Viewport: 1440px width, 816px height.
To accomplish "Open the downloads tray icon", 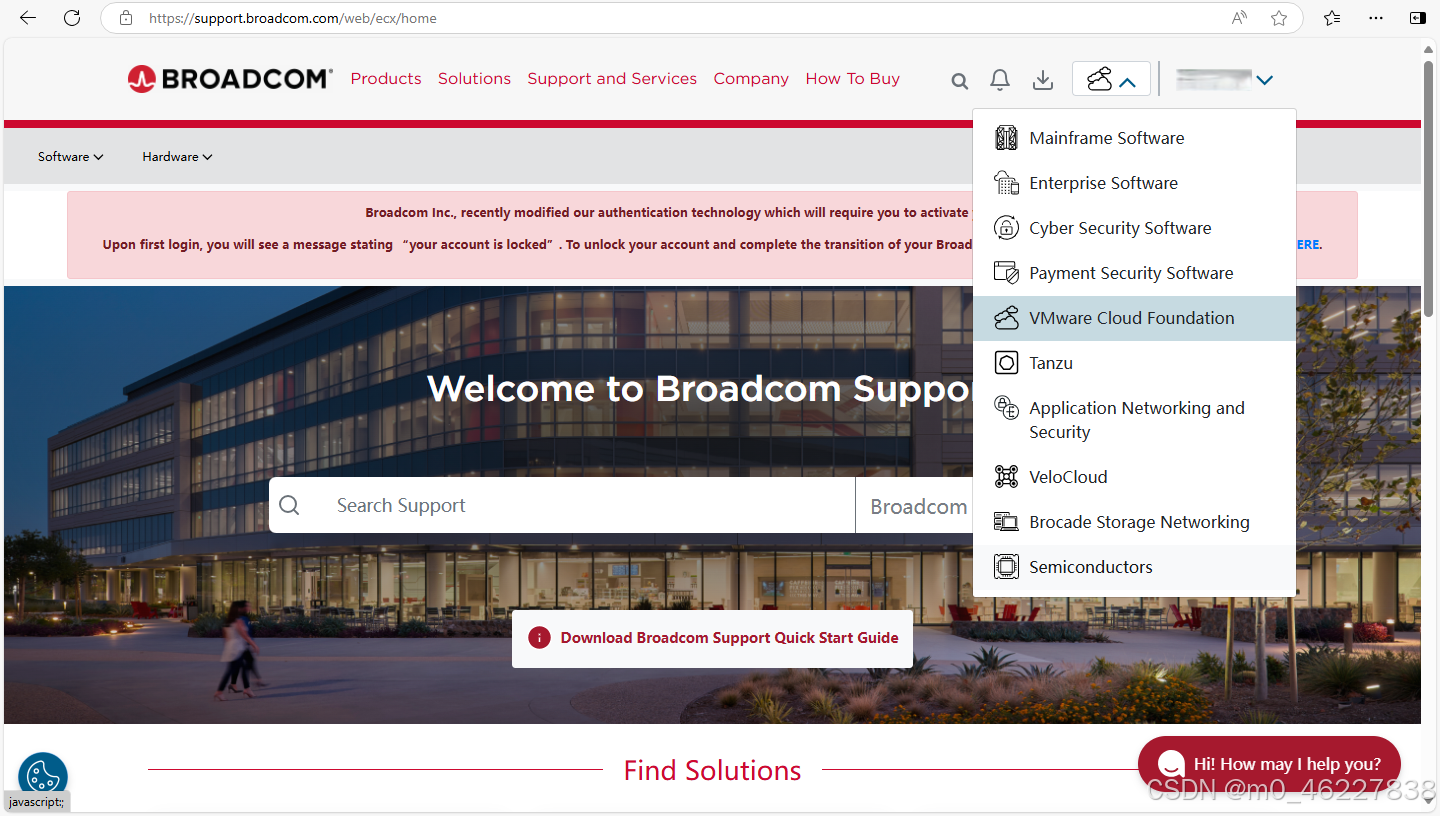I will coord(1043,80).
